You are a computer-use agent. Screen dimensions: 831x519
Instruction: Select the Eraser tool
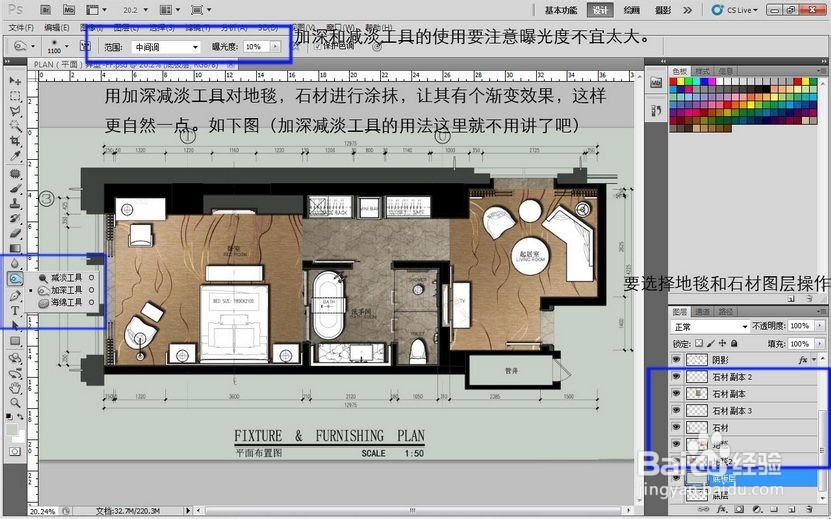tap(15, 233)
